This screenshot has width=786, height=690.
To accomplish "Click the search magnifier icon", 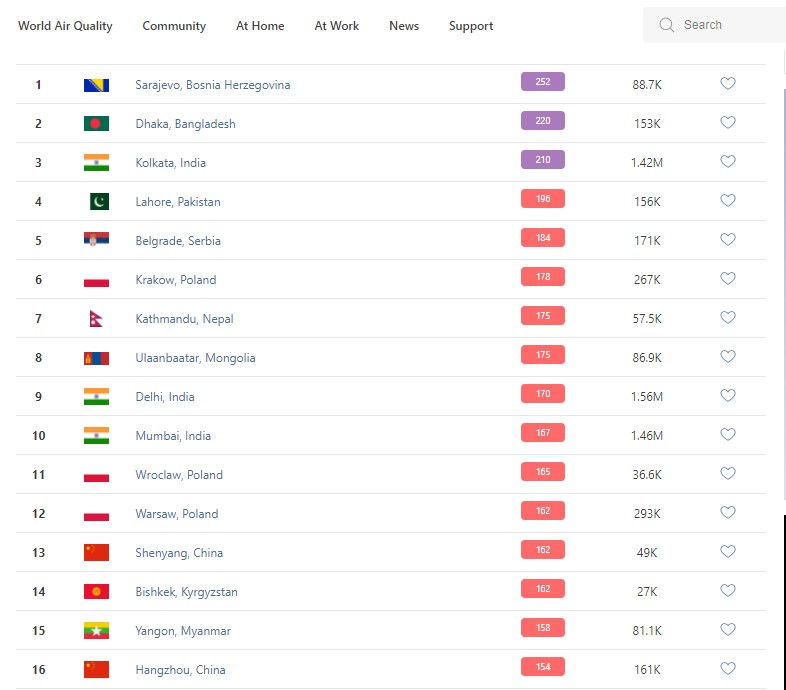I will point(667,25).
